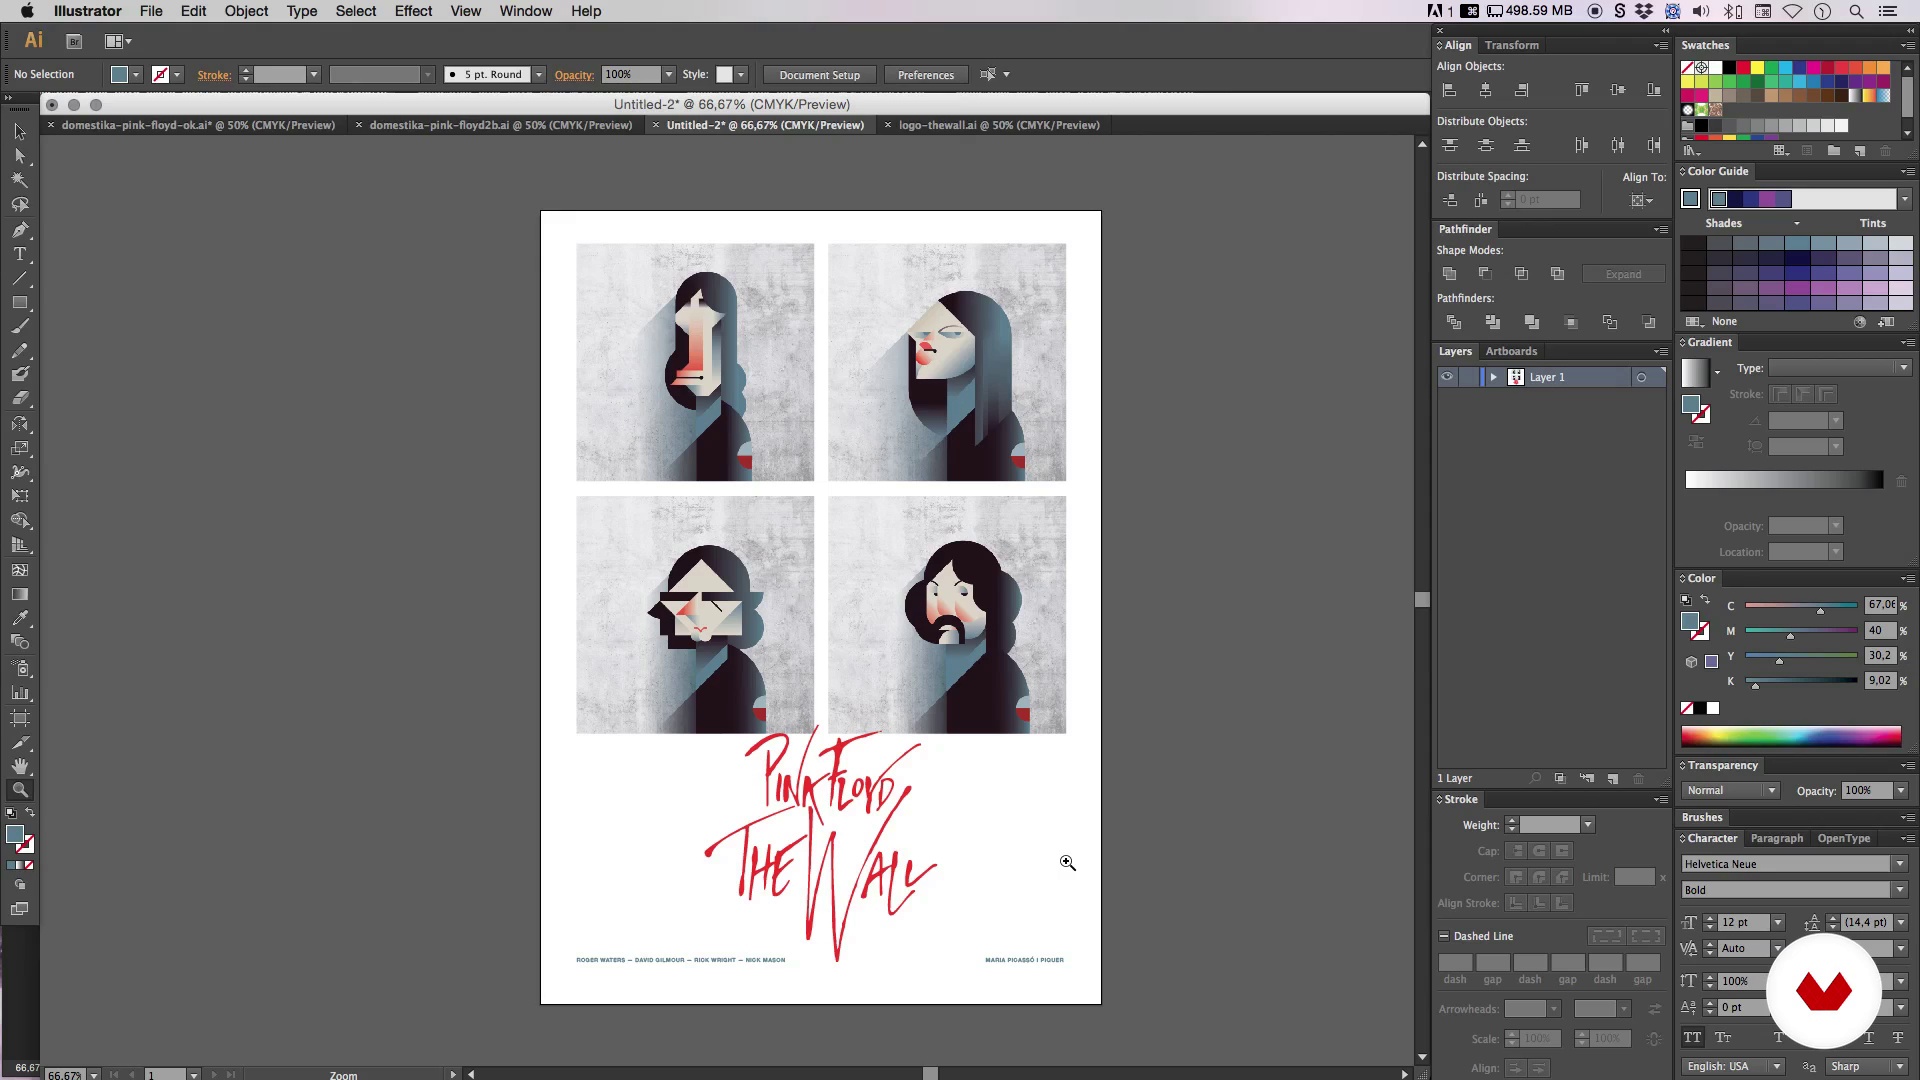Select the Zoom tool in toolbox
The width and height of the screenshot is (1920, 1080).
(19, 790)
